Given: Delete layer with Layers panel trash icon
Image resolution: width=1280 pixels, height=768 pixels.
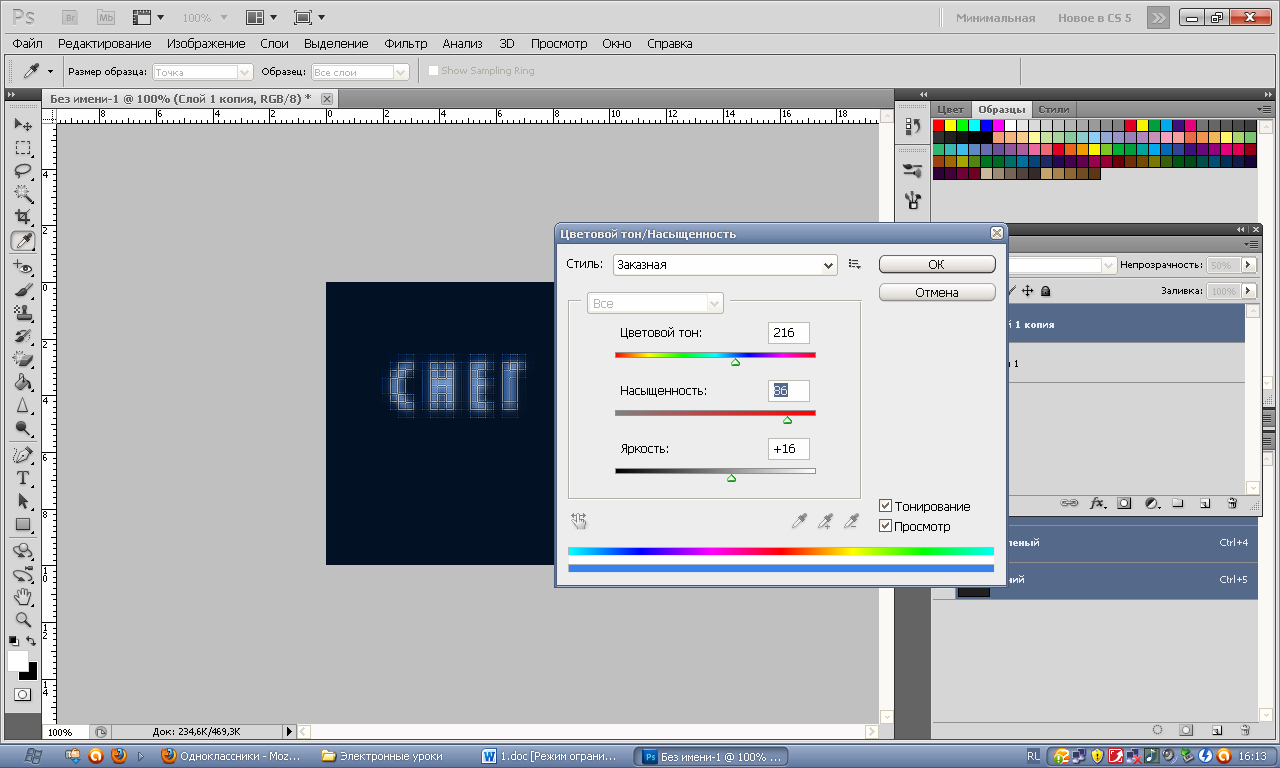Looking at the screenshot, I should (1232, 503).
